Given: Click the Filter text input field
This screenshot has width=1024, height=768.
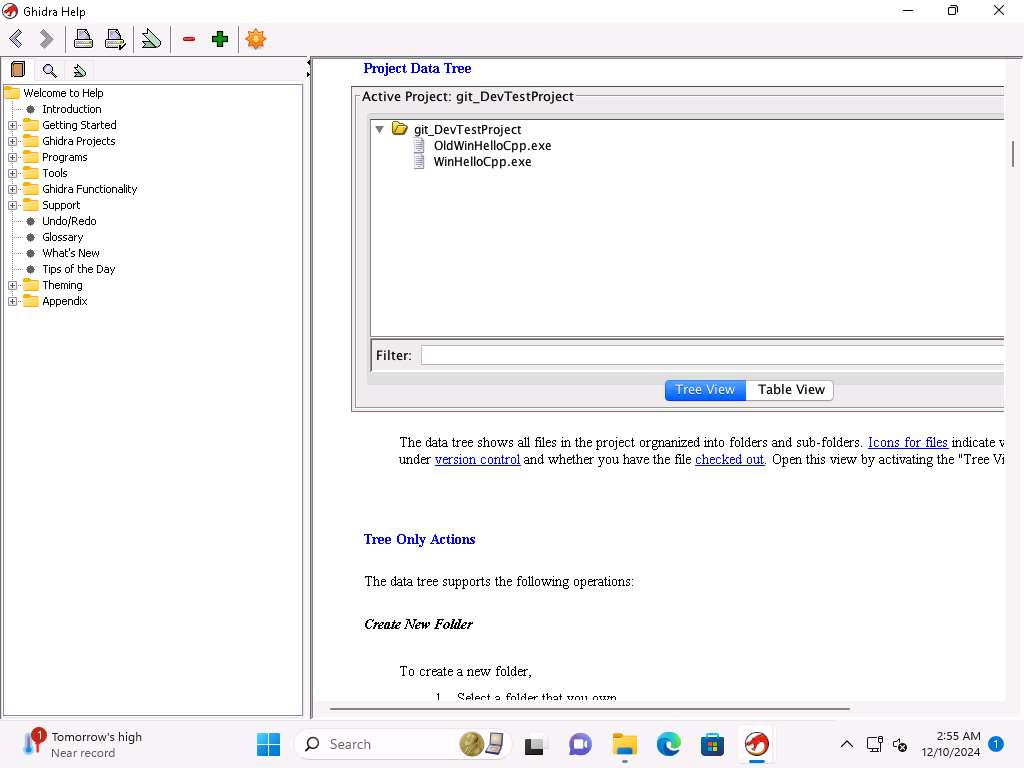Looking at the screenshot, I should [710, 355].
